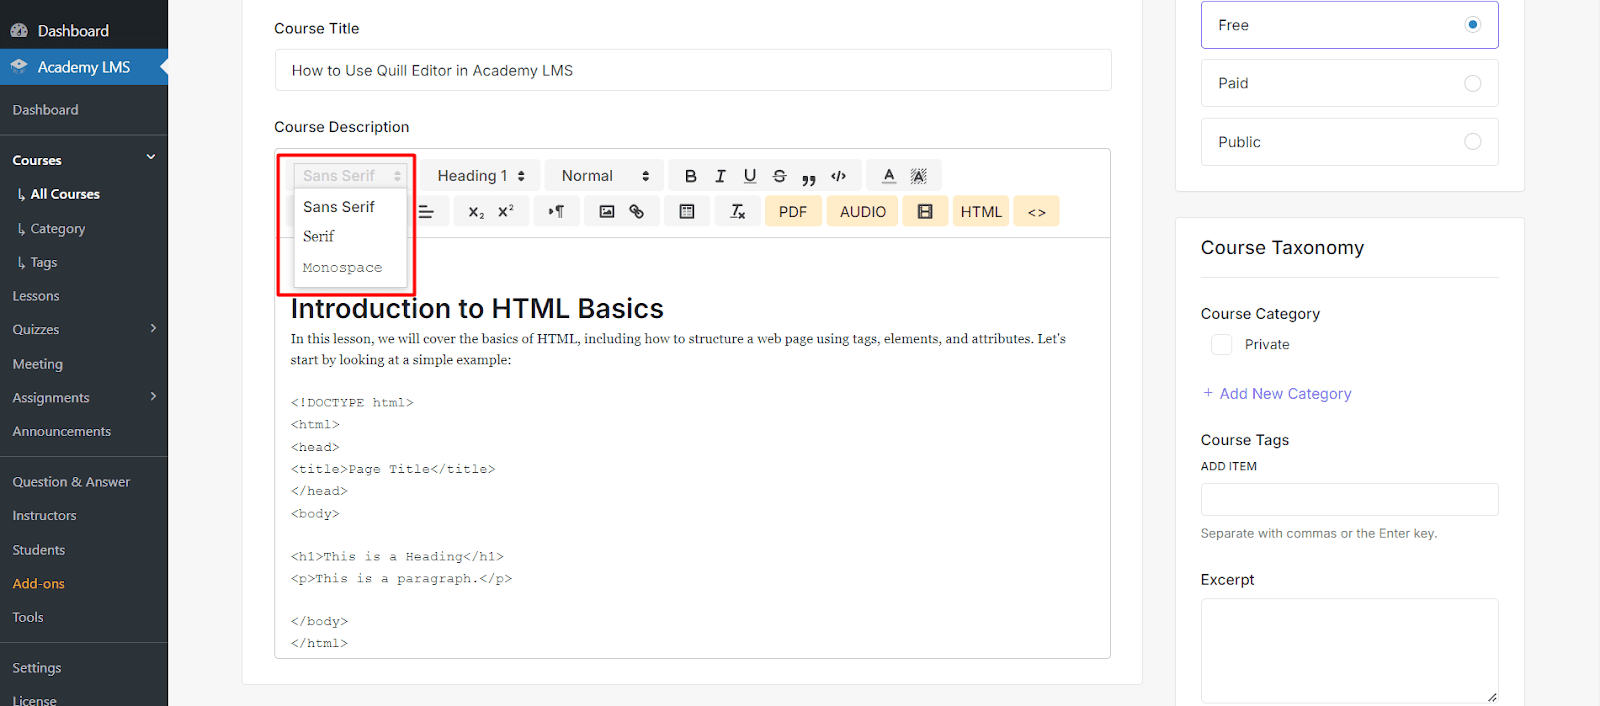This screenshot has width=1600, height=706.
Task: Click the plus icon before Add New Category
Action: [1208, 393]
